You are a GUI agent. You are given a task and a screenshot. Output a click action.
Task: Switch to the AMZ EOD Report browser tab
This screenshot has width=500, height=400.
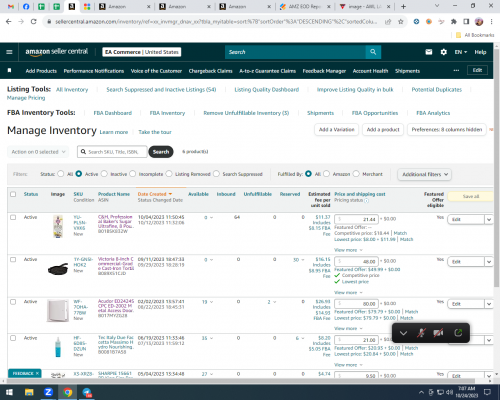pyautogui.click(x=304, y=7)
